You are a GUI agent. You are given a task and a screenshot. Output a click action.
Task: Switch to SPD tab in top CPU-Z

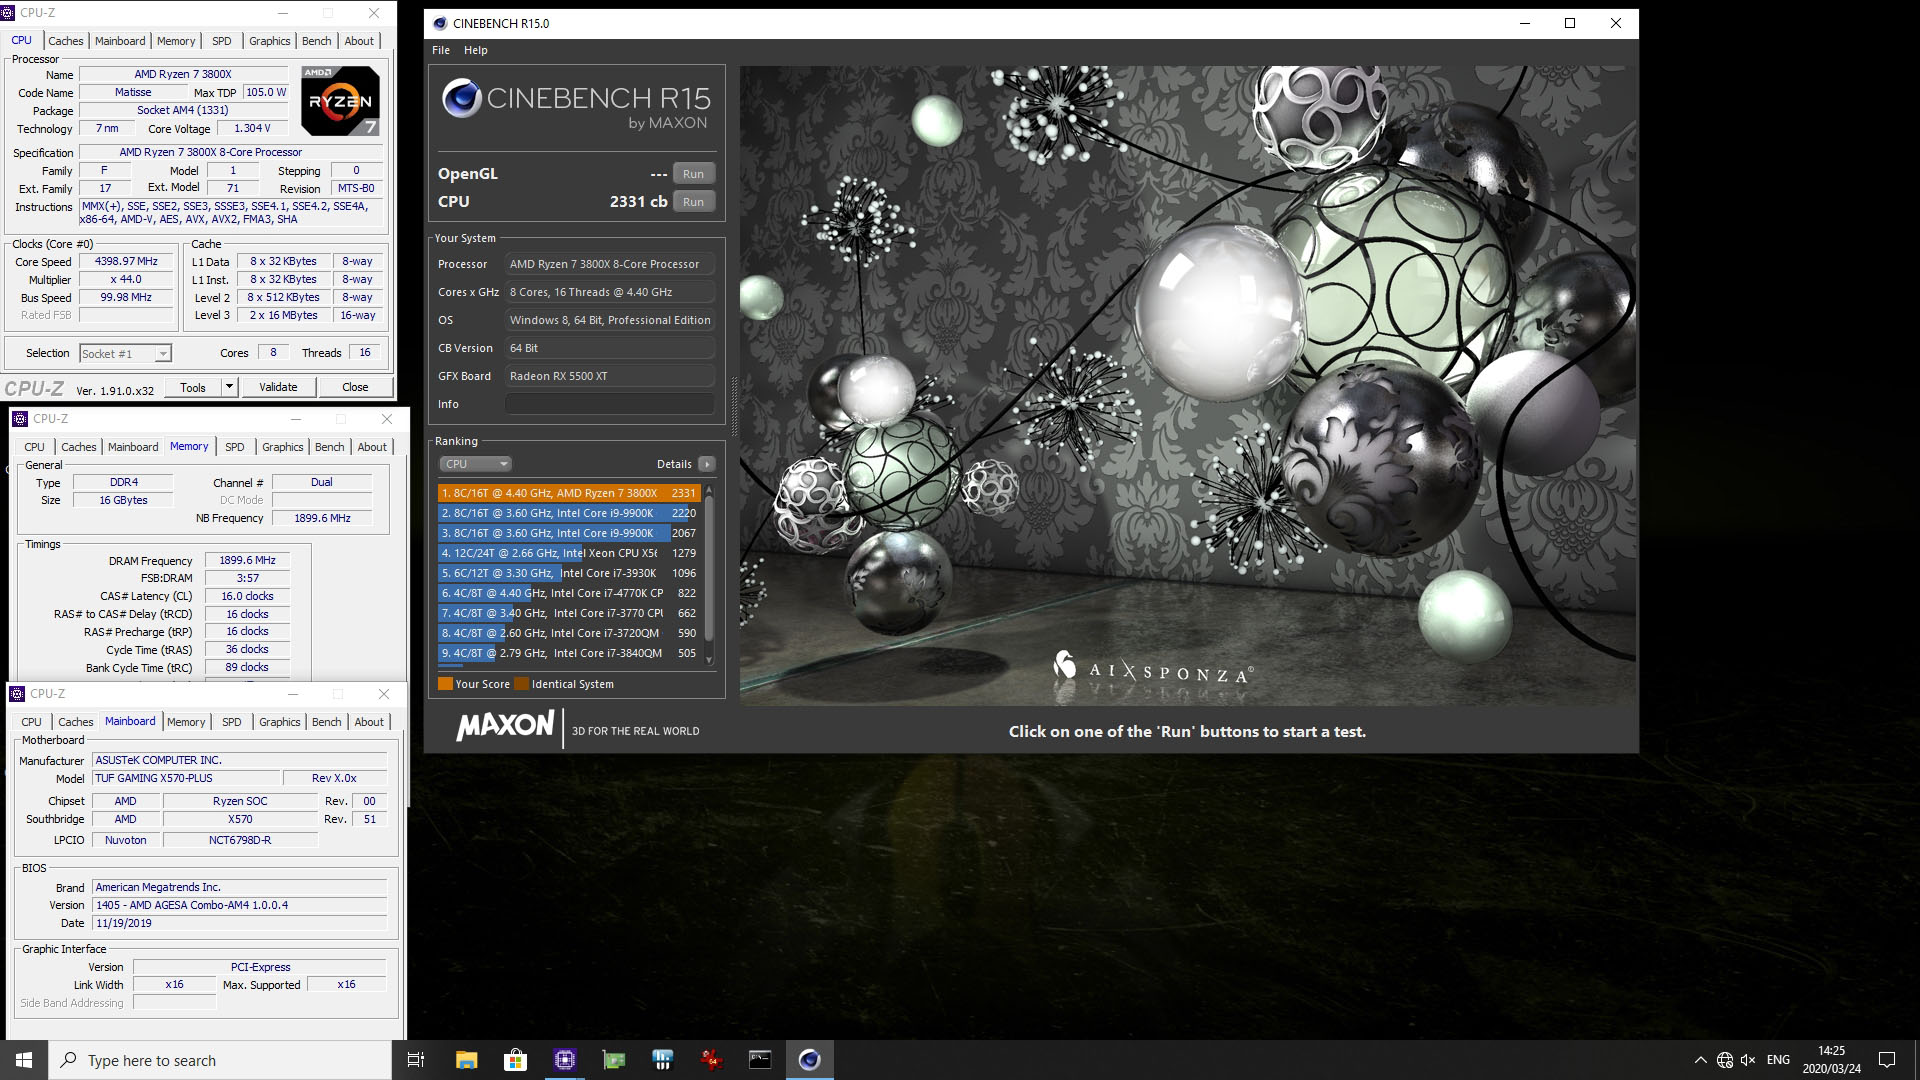pyautogui.click(x=222, y=41)
